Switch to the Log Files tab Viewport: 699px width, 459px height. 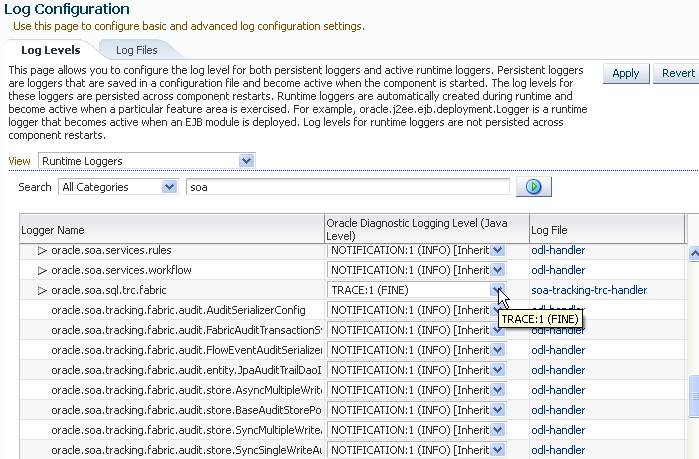tap(136, 50)
